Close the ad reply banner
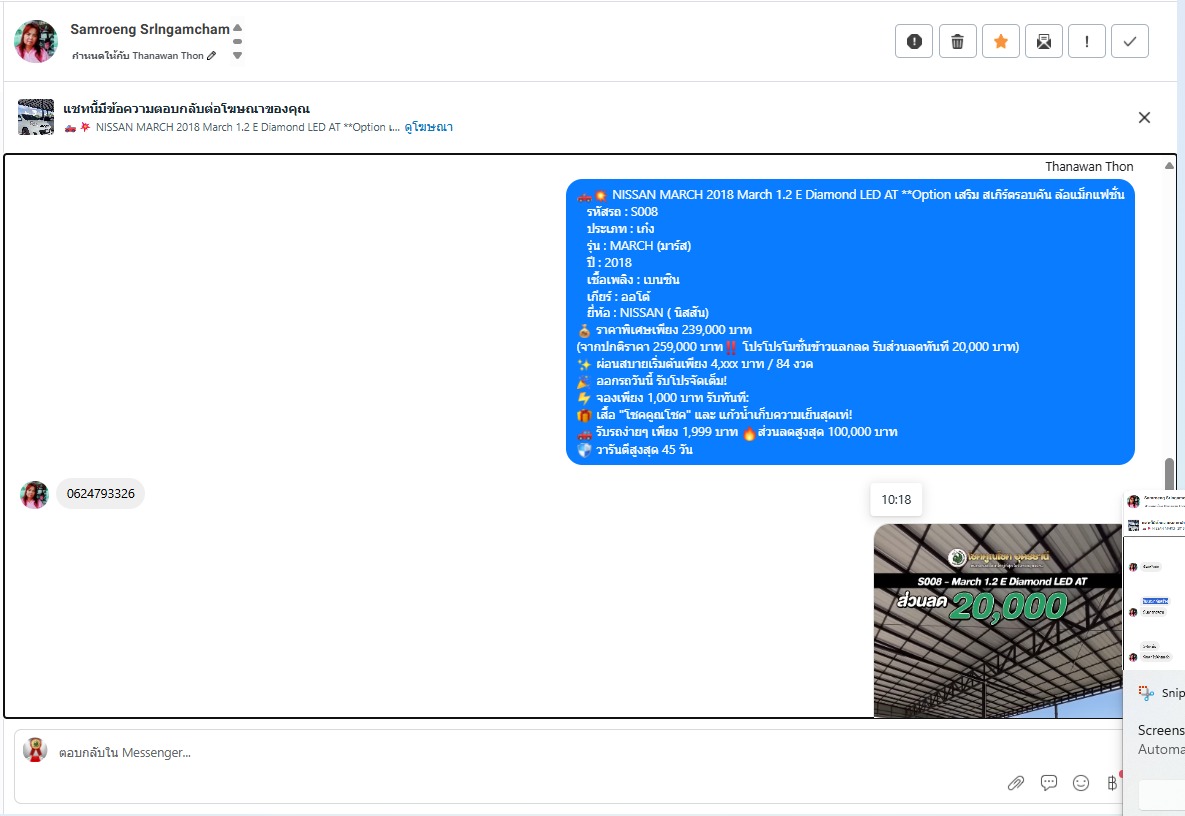This screenshot has height=816, width=1185. pos(1144,117)
